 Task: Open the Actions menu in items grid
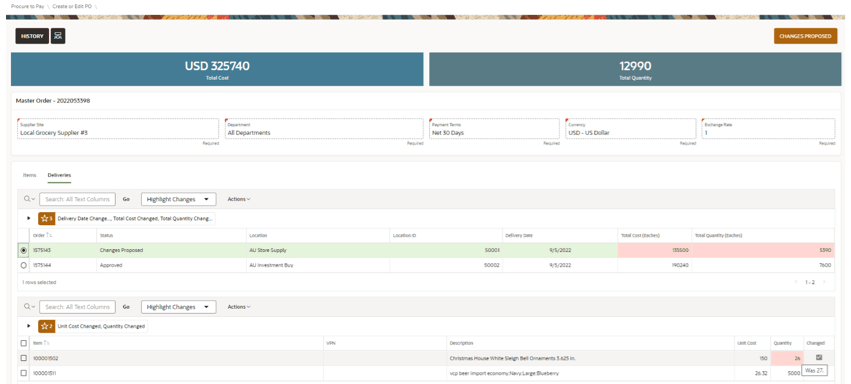pos(239,307)
